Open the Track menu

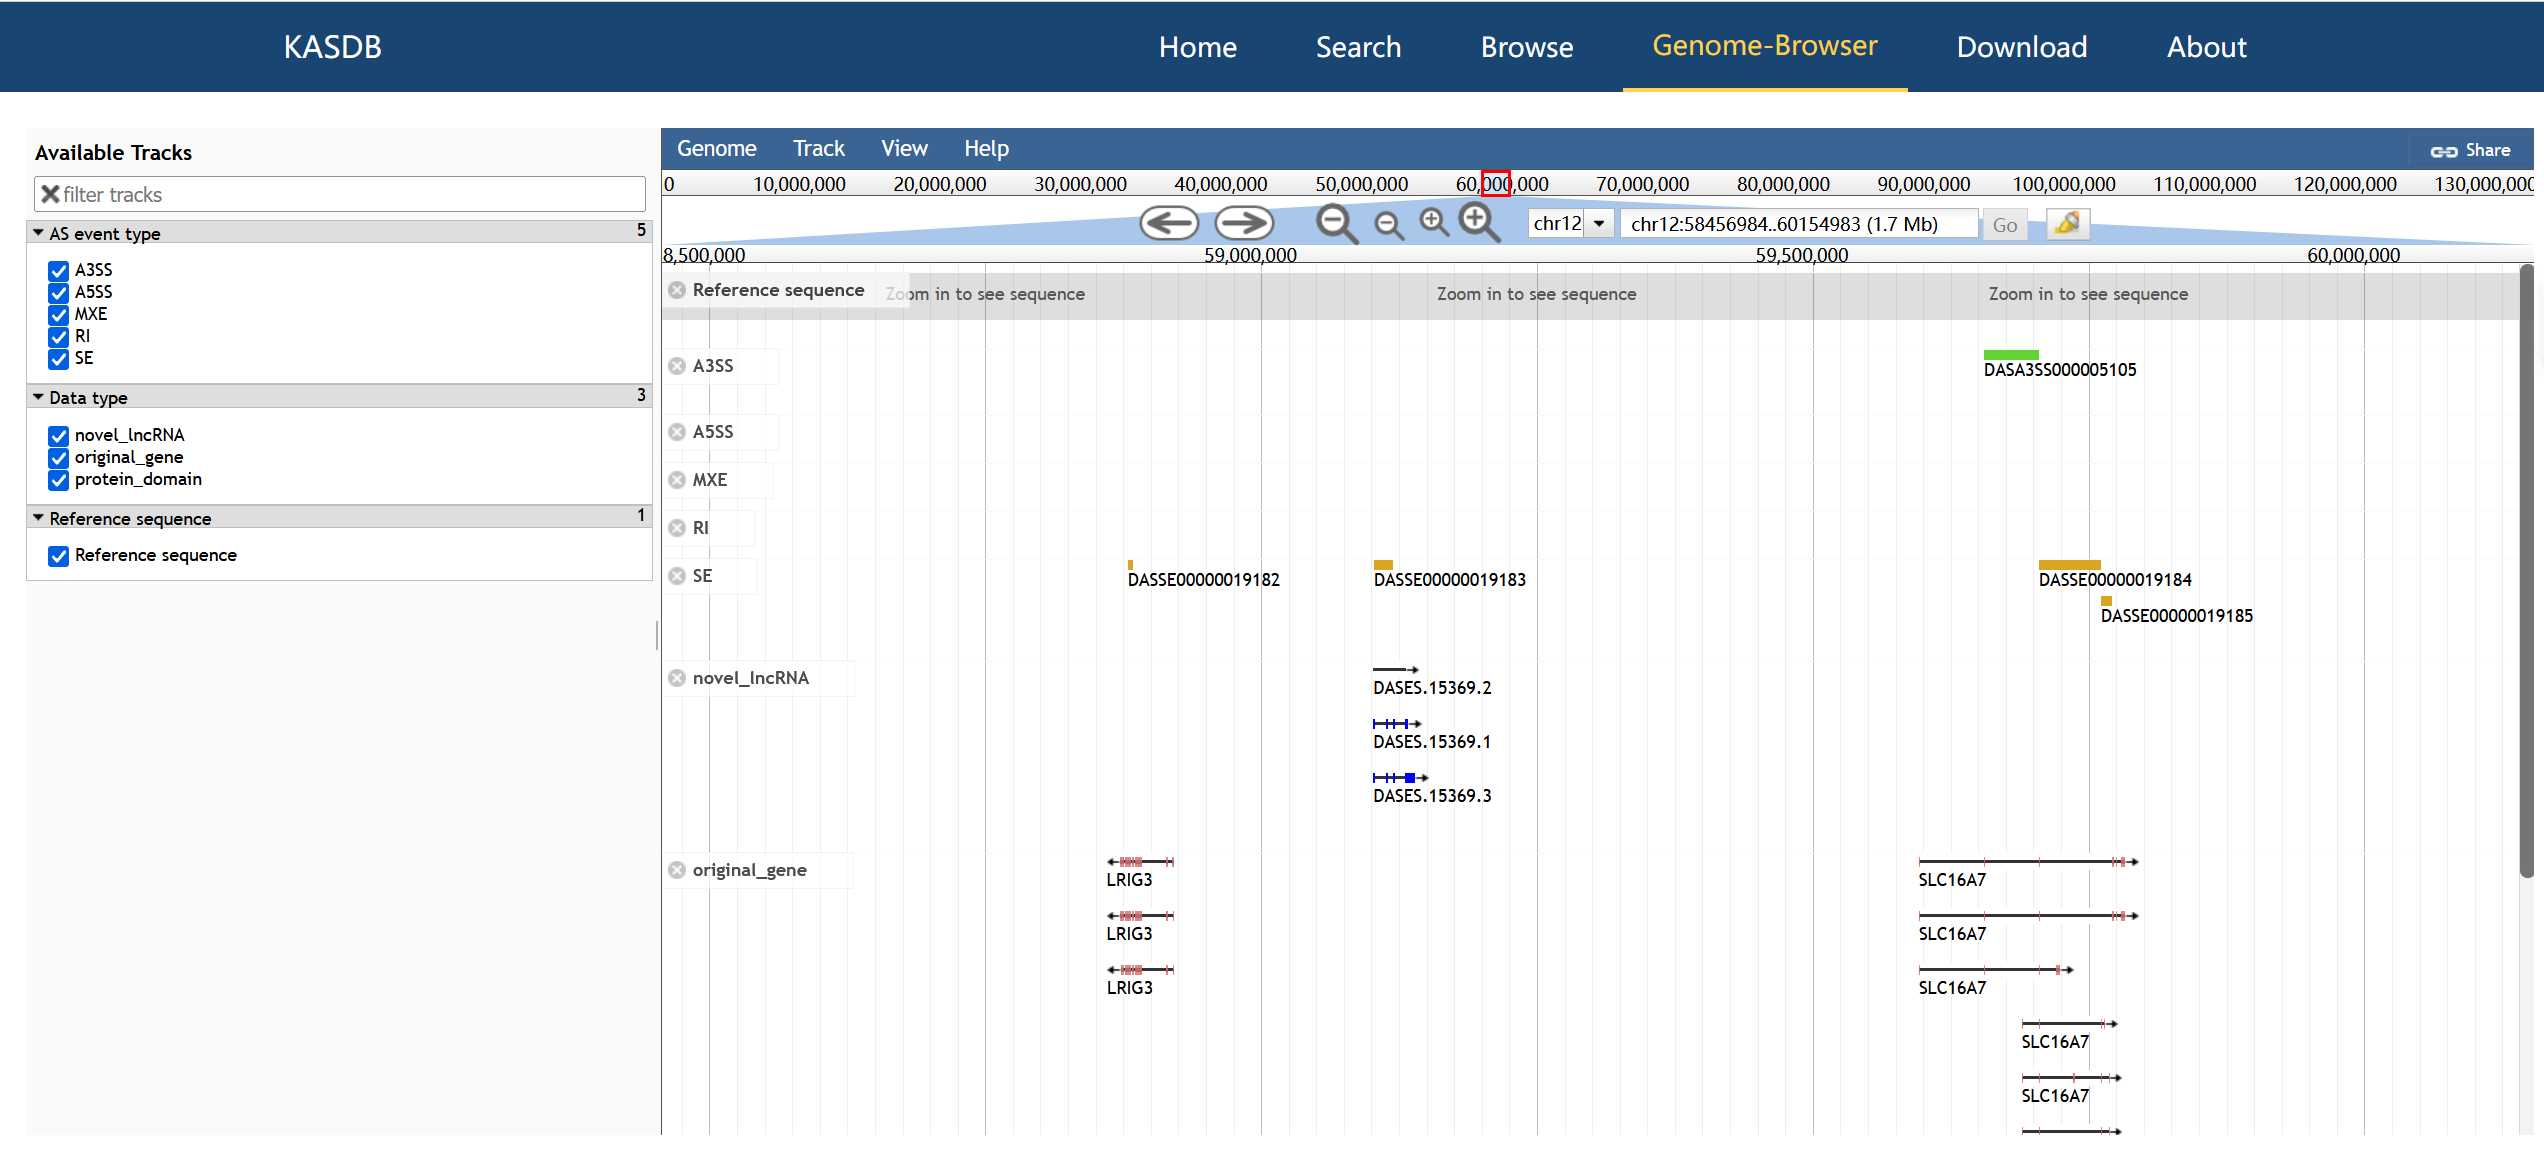pyautogui.click(x=818, y=149)
